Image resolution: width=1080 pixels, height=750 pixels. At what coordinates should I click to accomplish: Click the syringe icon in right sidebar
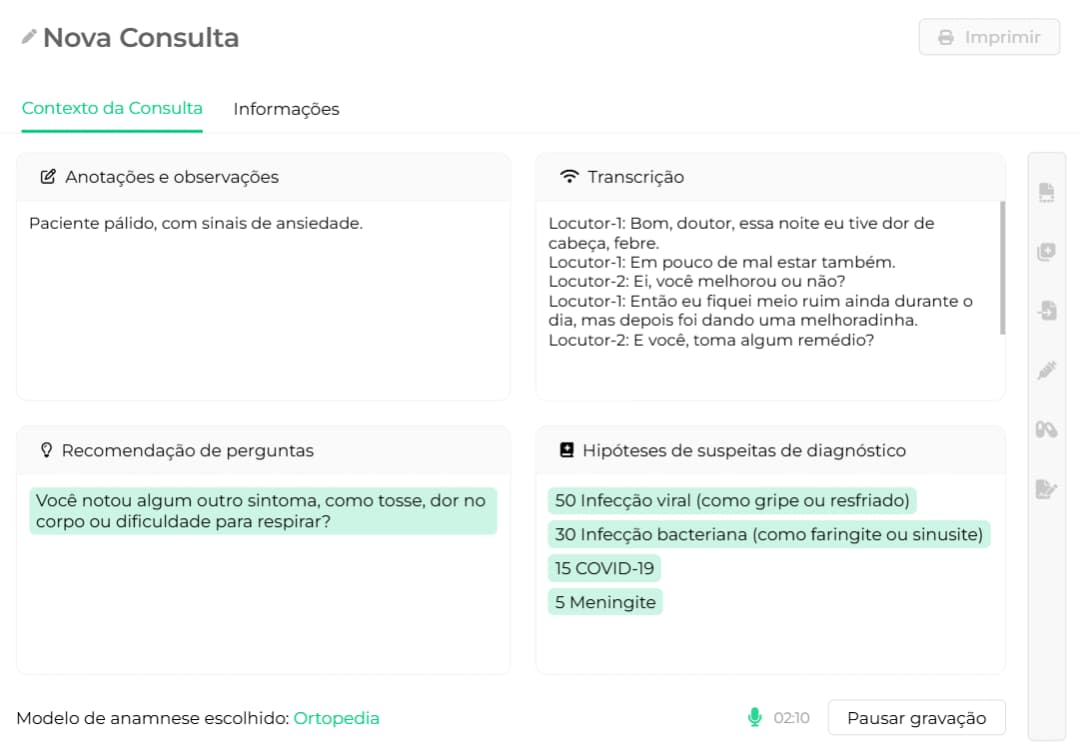pos(1046,371)
